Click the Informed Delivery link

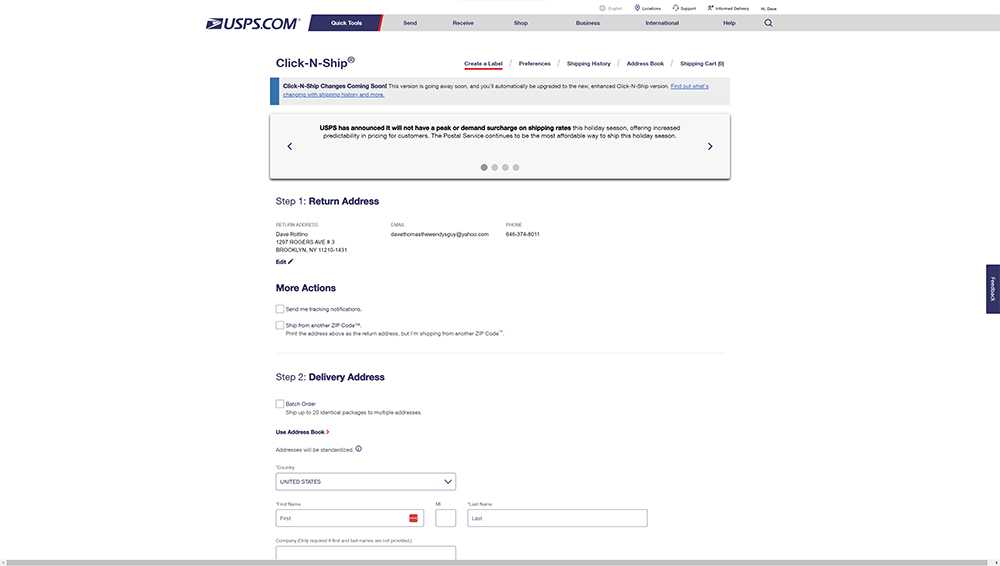732,8
